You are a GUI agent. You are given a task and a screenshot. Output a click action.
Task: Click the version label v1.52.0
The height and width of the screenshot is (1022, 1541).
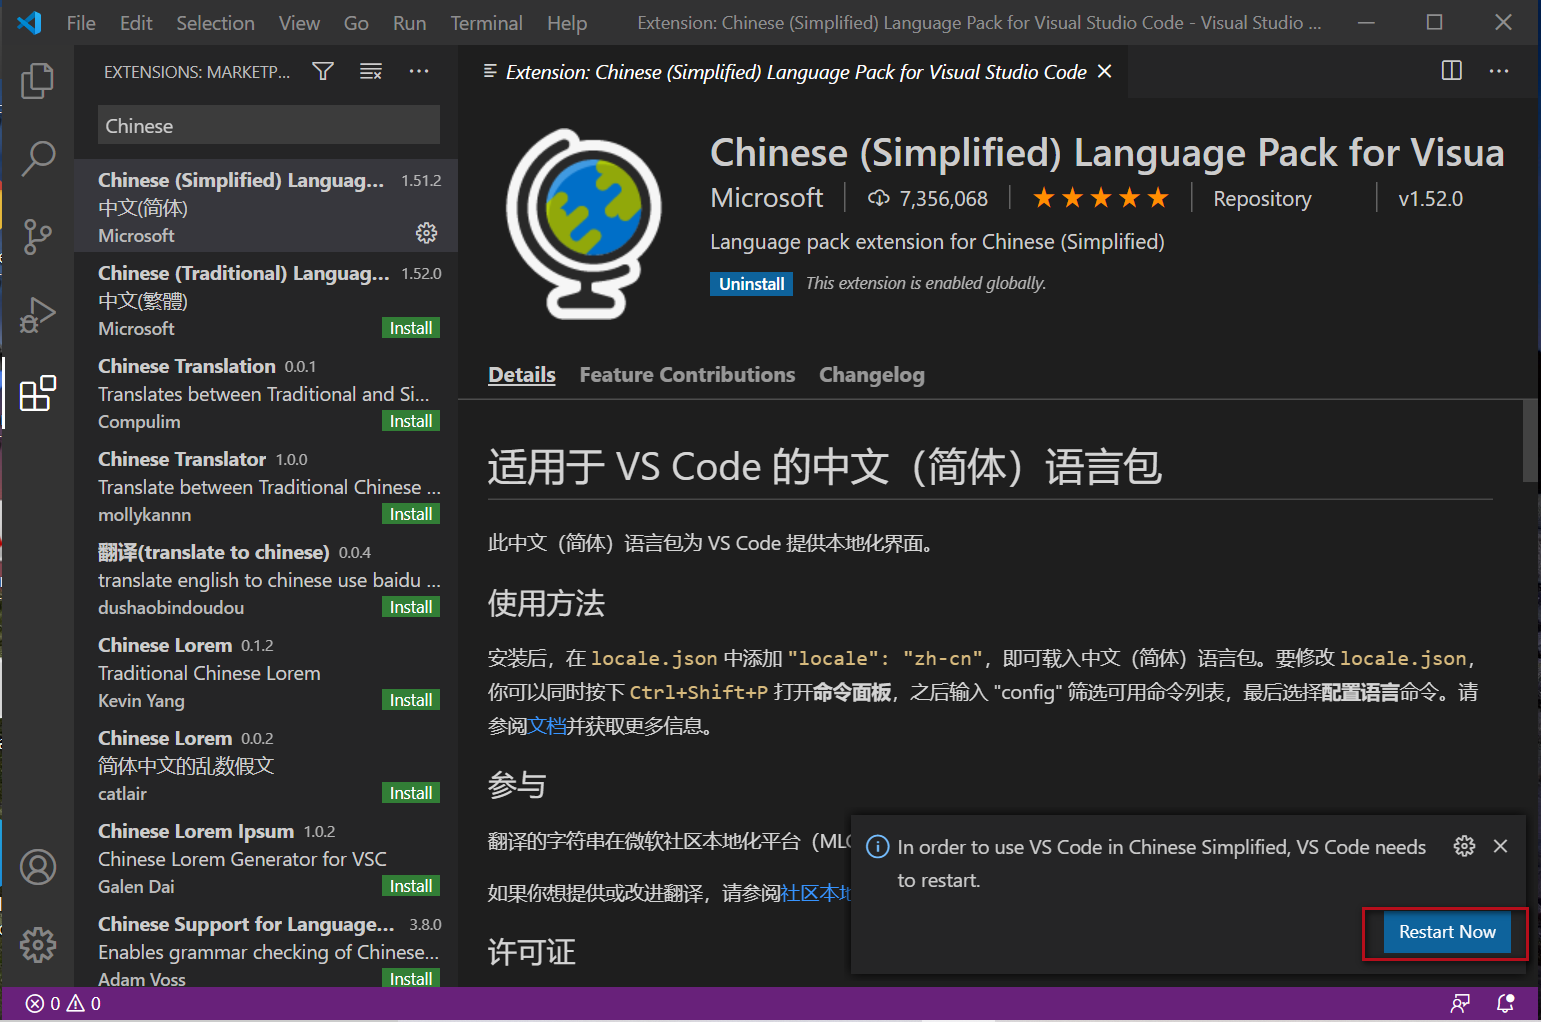pos(1430,199)
